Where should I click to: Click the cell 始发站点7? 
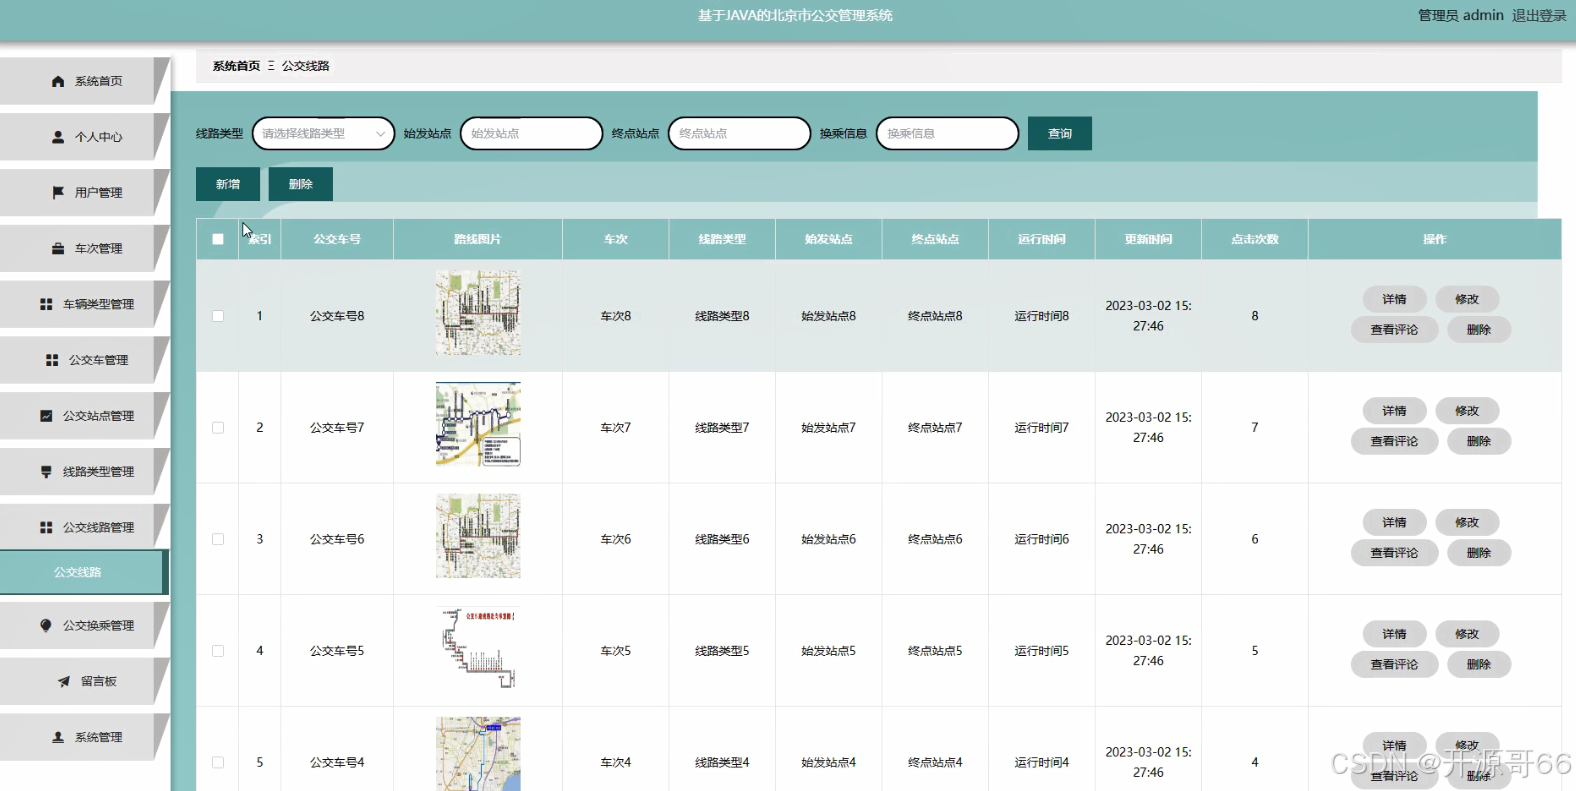829,428
